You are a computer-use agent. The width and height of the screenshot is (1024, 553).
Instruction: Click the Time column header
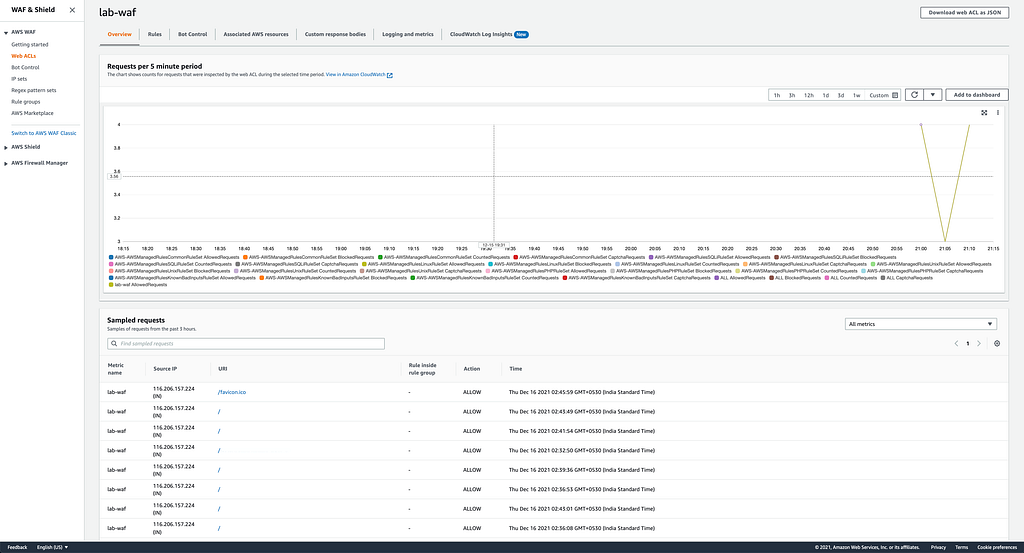tap(516, 369)
